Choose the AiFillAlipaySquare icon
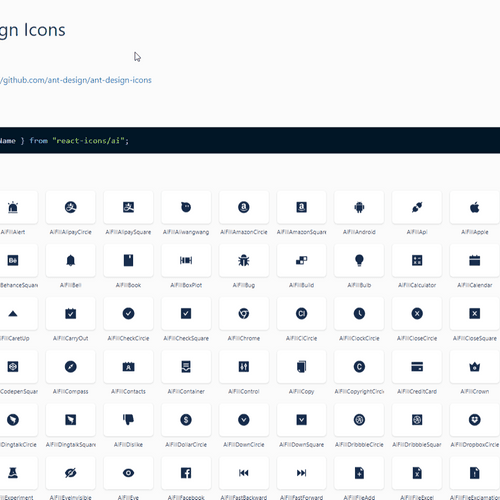This screenshot has height=500, width=500. coord(128,207)
